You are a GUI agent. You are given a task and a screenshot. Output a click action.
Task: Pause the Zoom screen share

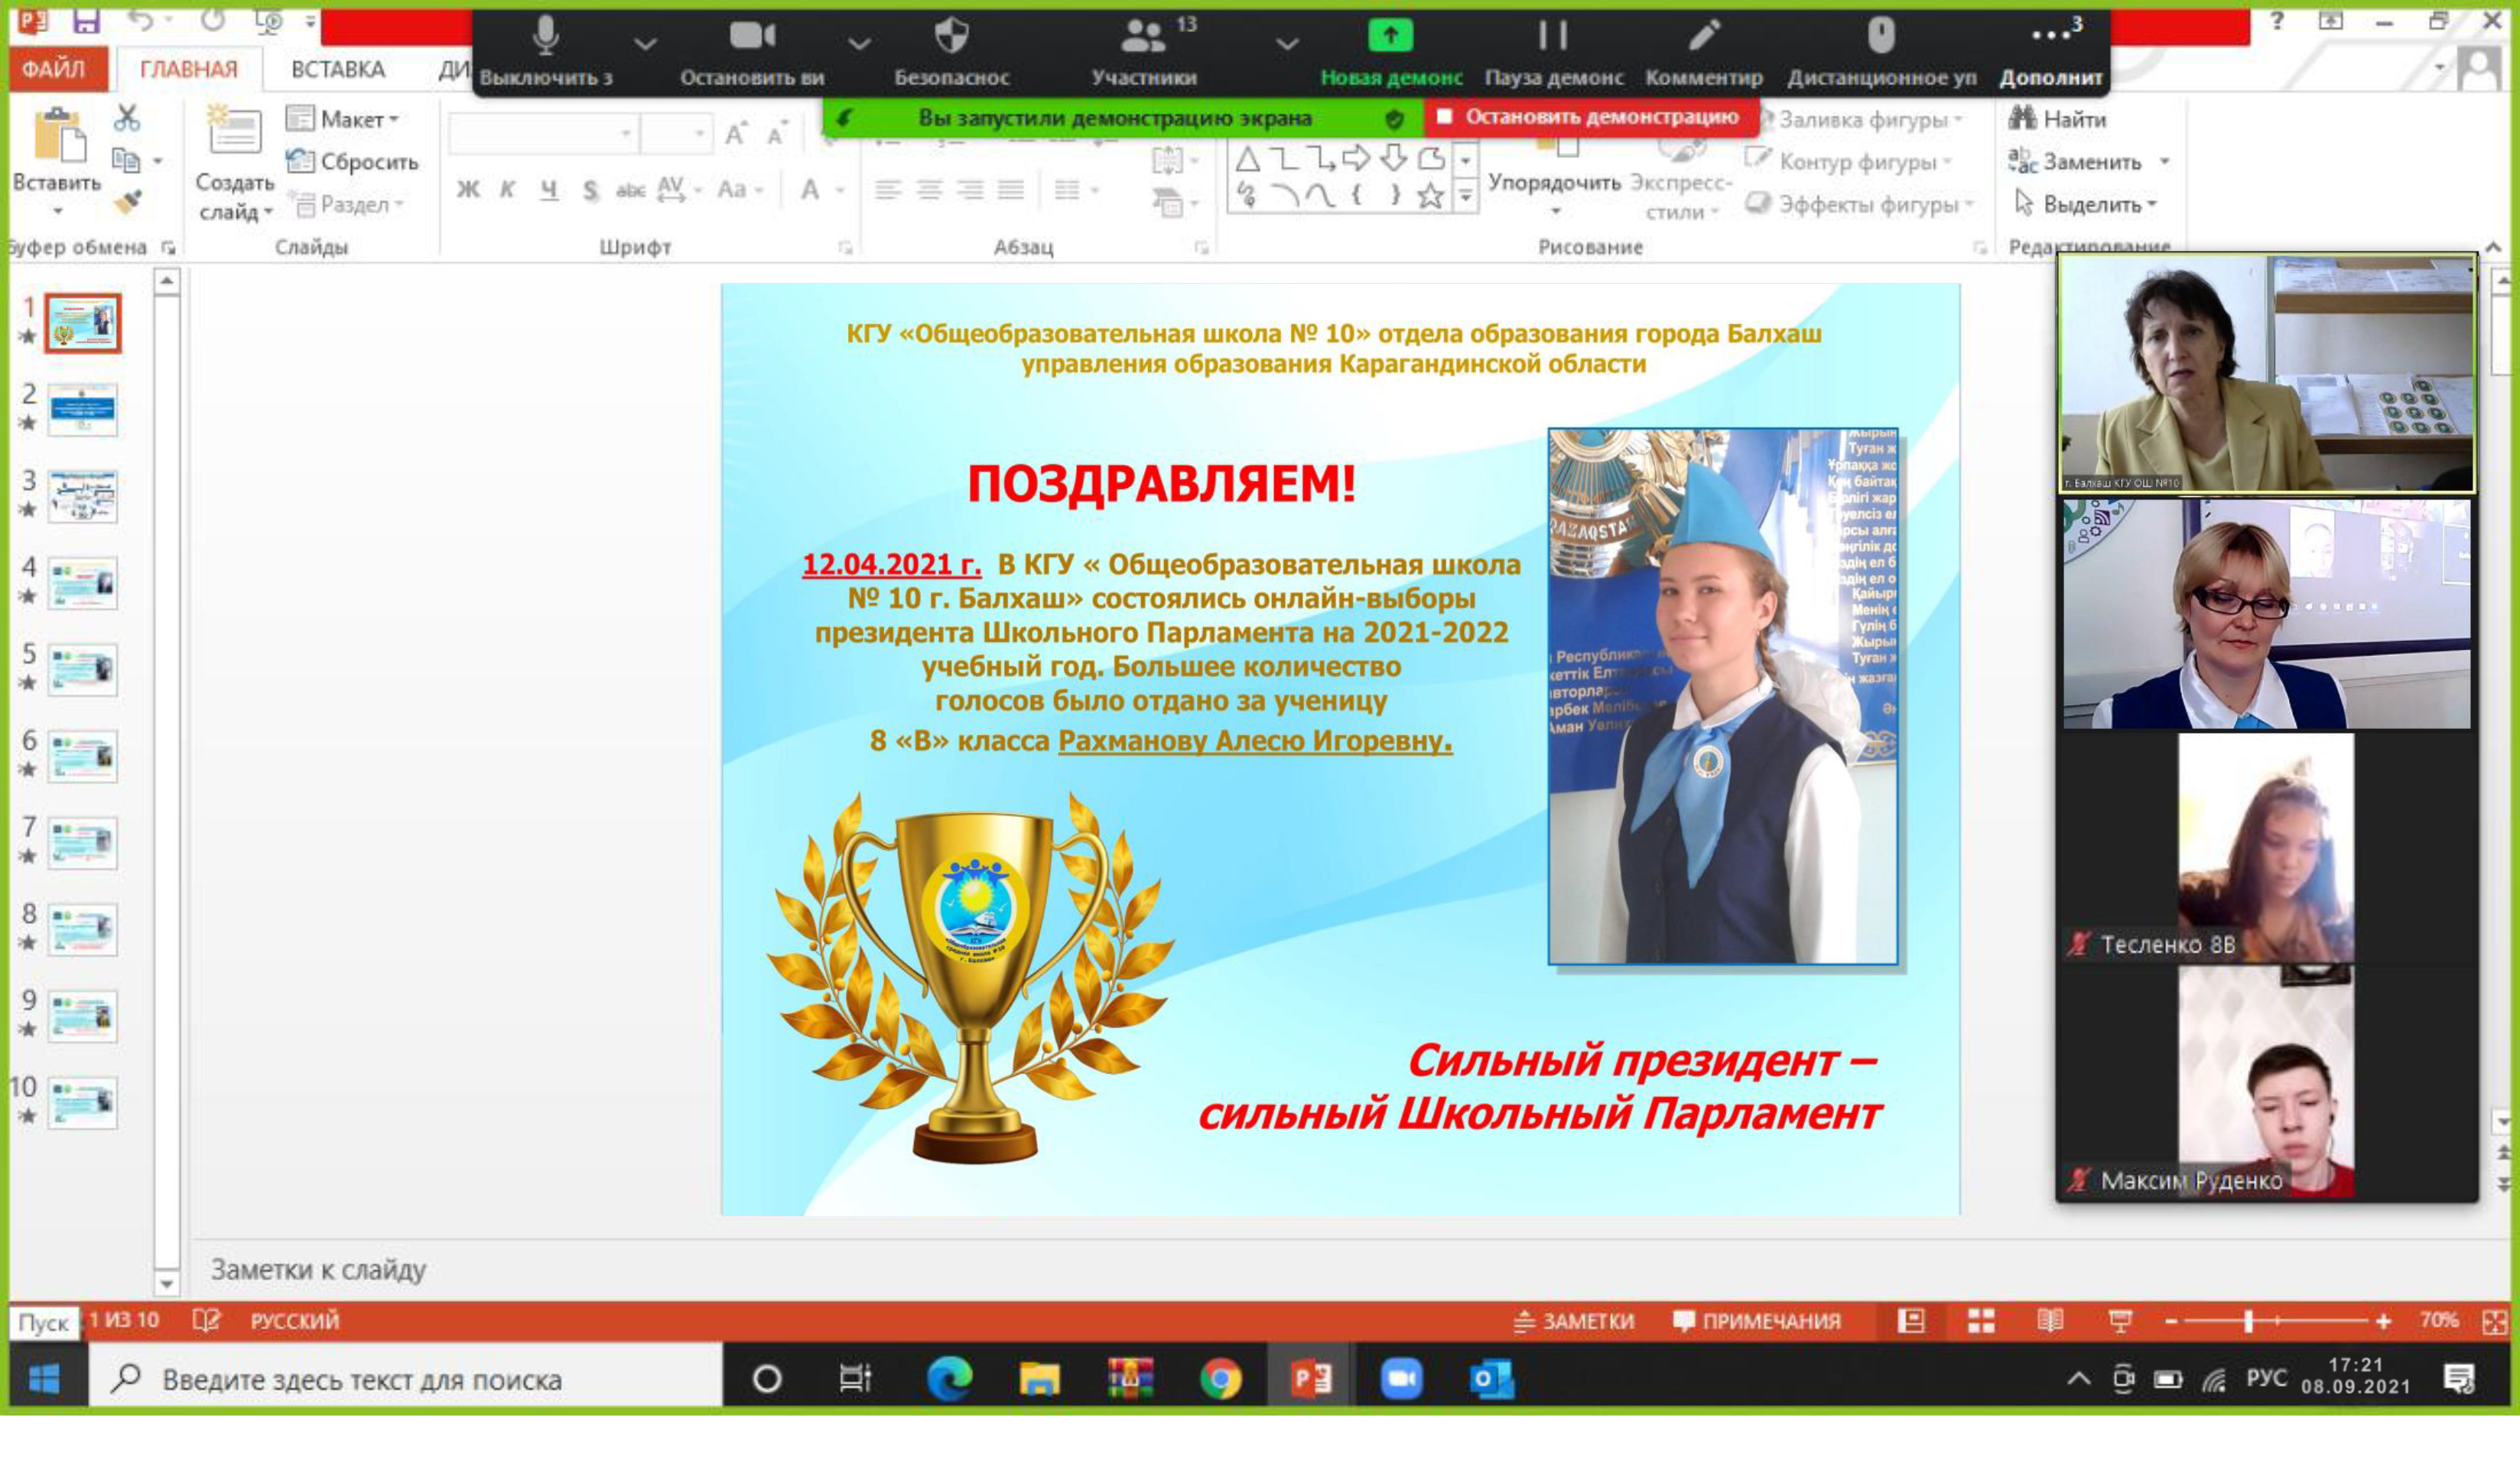(x=1552, y=37)
